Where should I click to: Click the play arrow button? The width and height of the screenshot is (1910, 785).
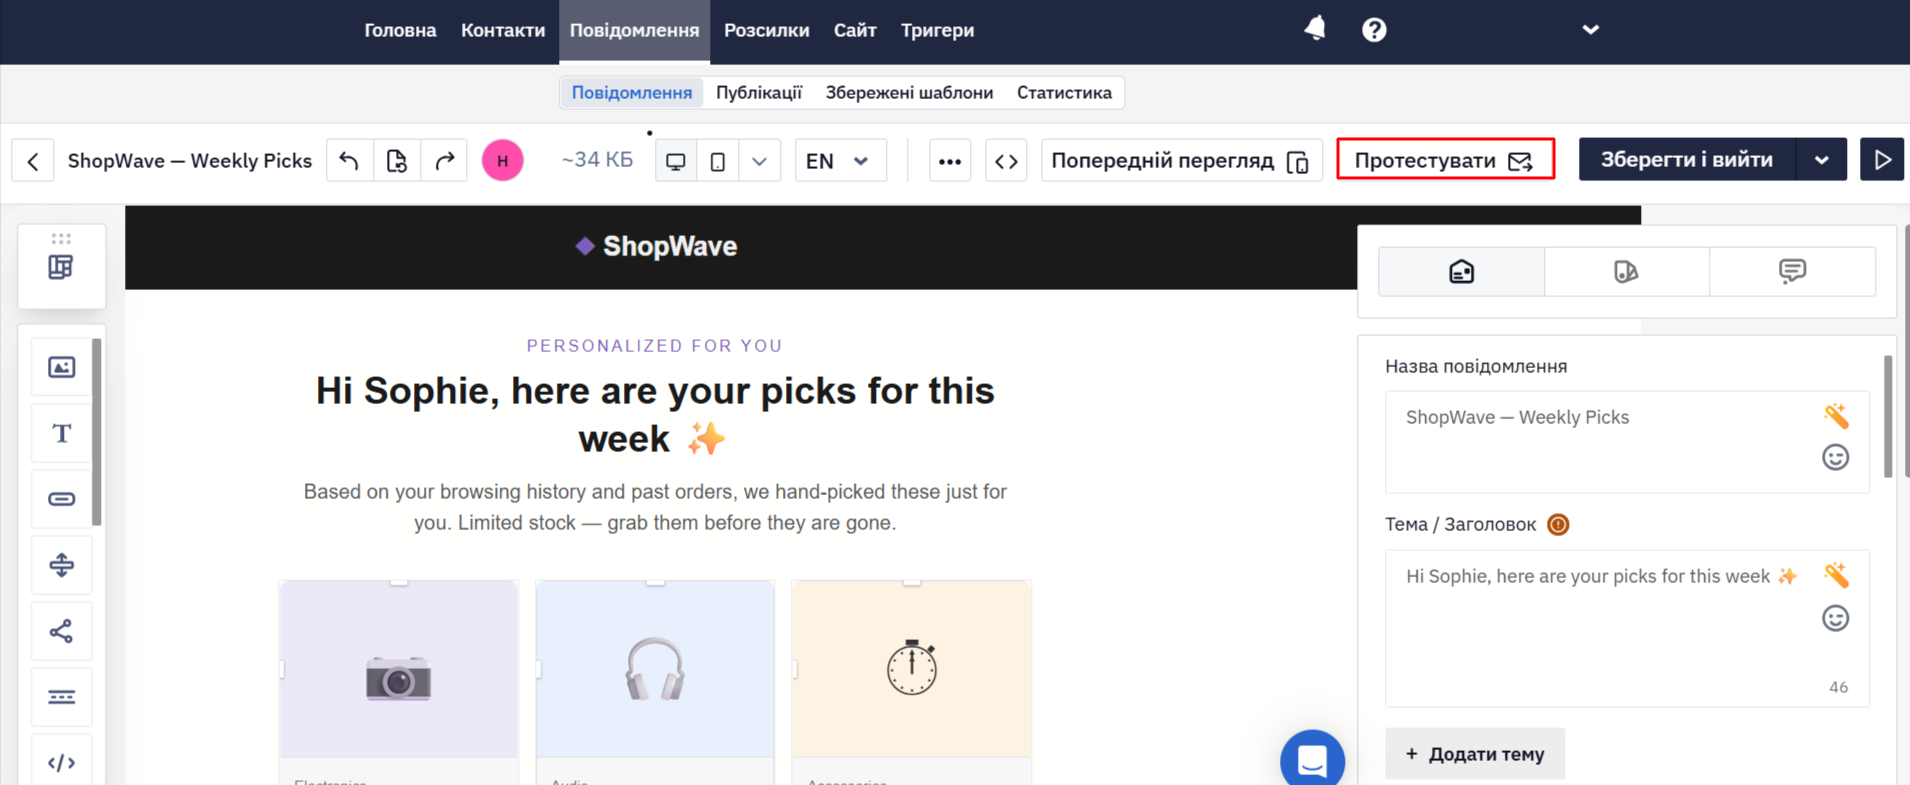click(1882, 159)
